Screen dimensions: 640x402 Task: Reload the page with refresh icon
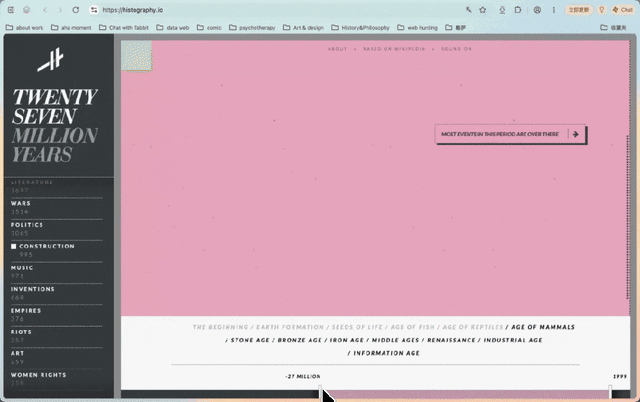(x=76, y=10)
